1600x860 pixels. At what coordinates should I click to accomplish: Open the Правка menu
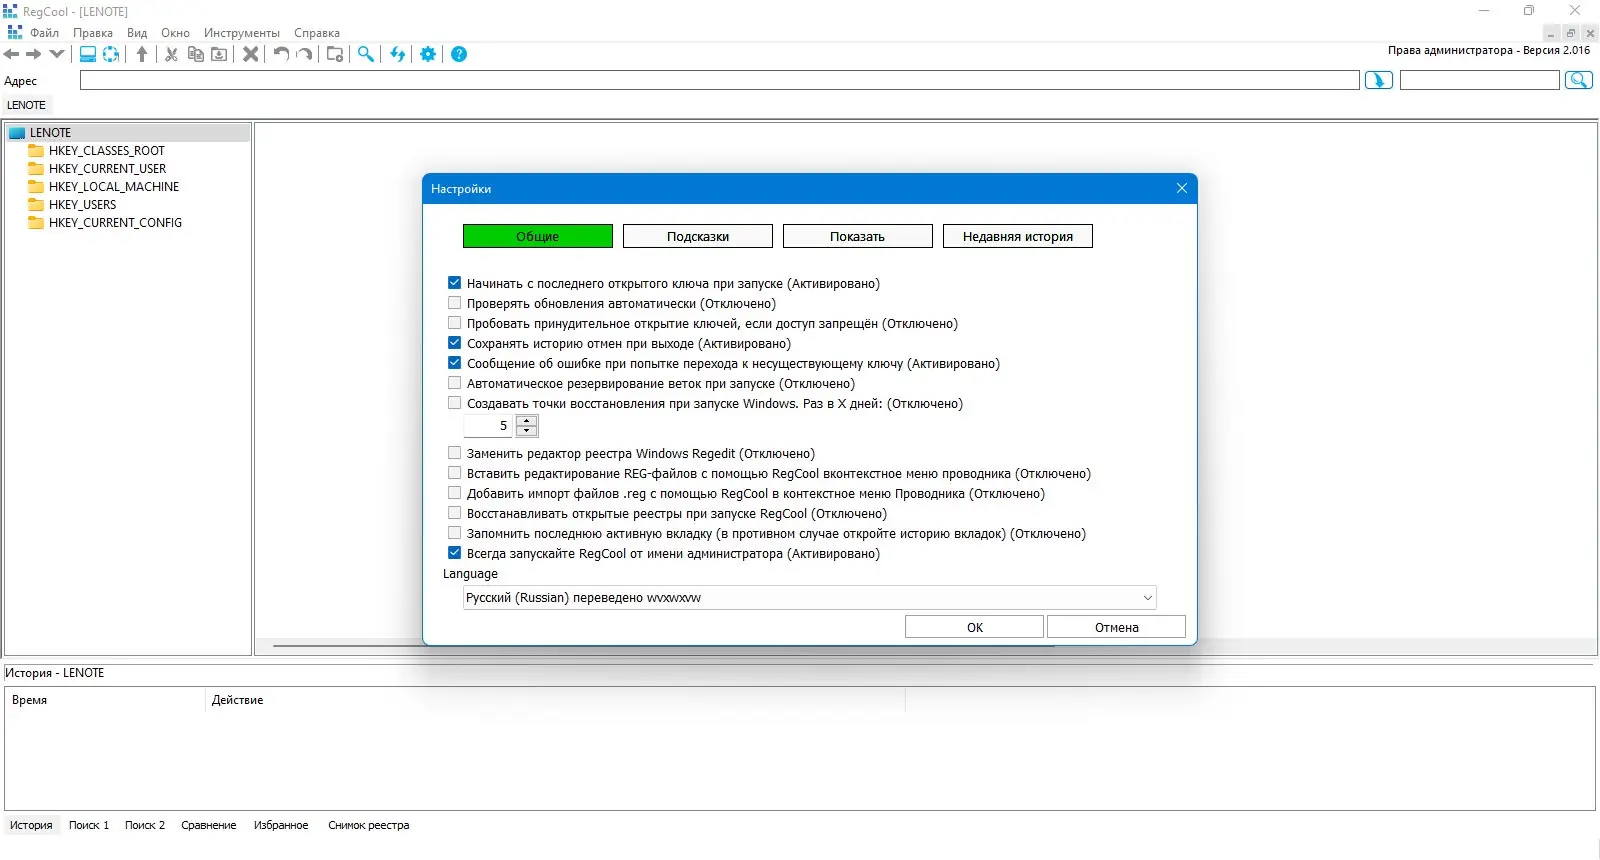[x=93, y=33]
